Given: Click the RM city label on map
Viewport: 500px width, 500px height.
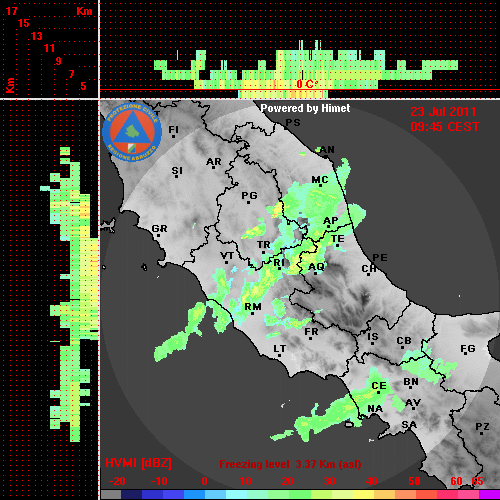Looking at the screenshot, I should 253,307.
